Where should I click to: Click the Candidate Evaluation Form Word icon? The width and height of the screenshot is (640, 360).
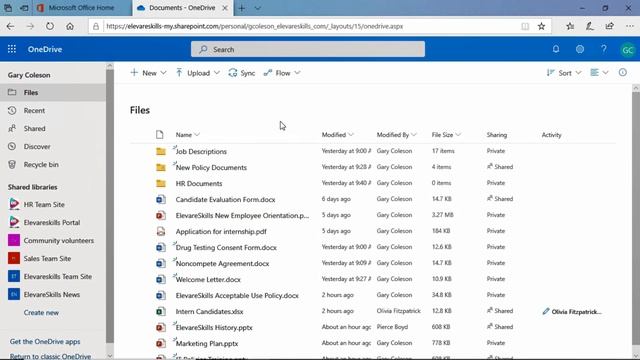(x=161, y=199)
